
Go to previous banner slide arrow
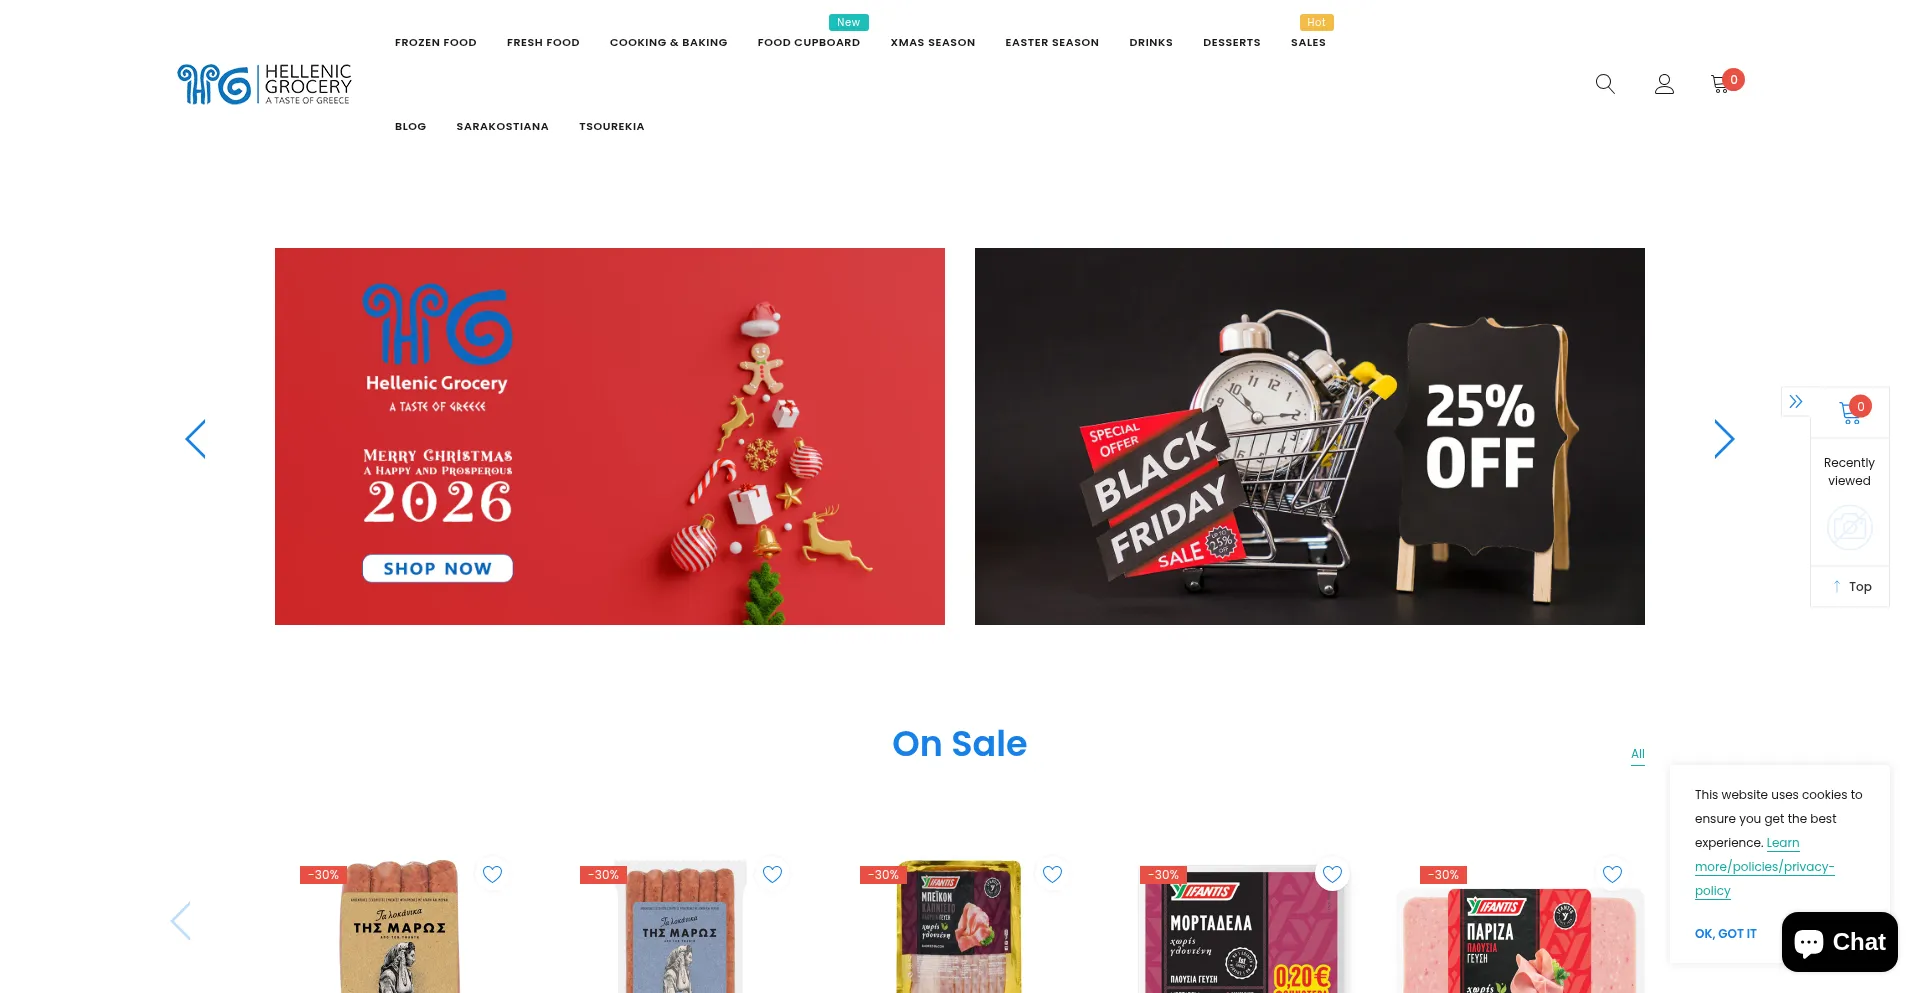(x=196, y=439)
